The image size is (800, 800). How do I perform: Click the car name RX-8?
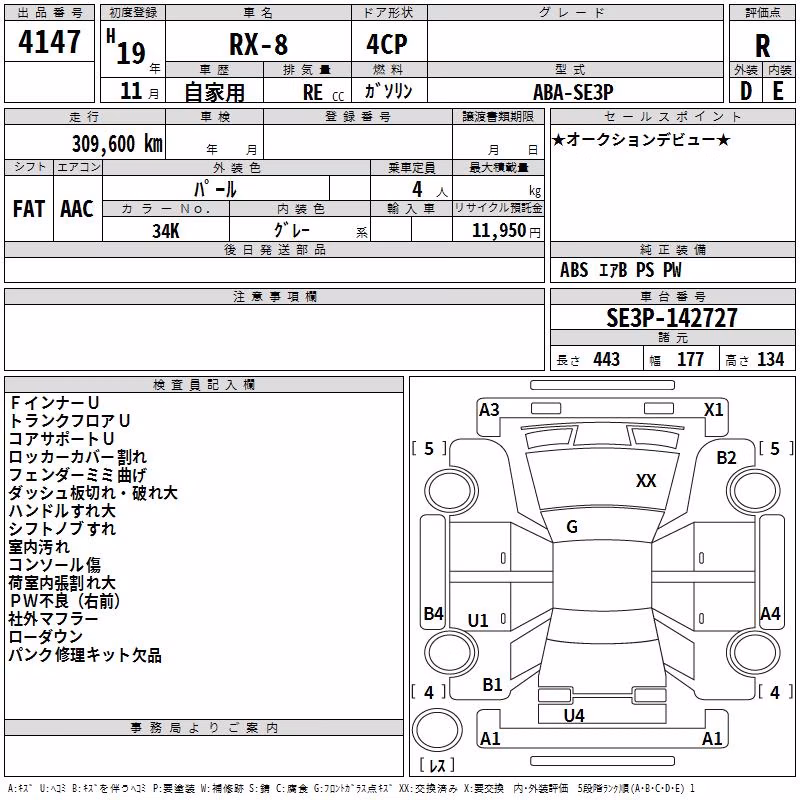pos(258,44)
